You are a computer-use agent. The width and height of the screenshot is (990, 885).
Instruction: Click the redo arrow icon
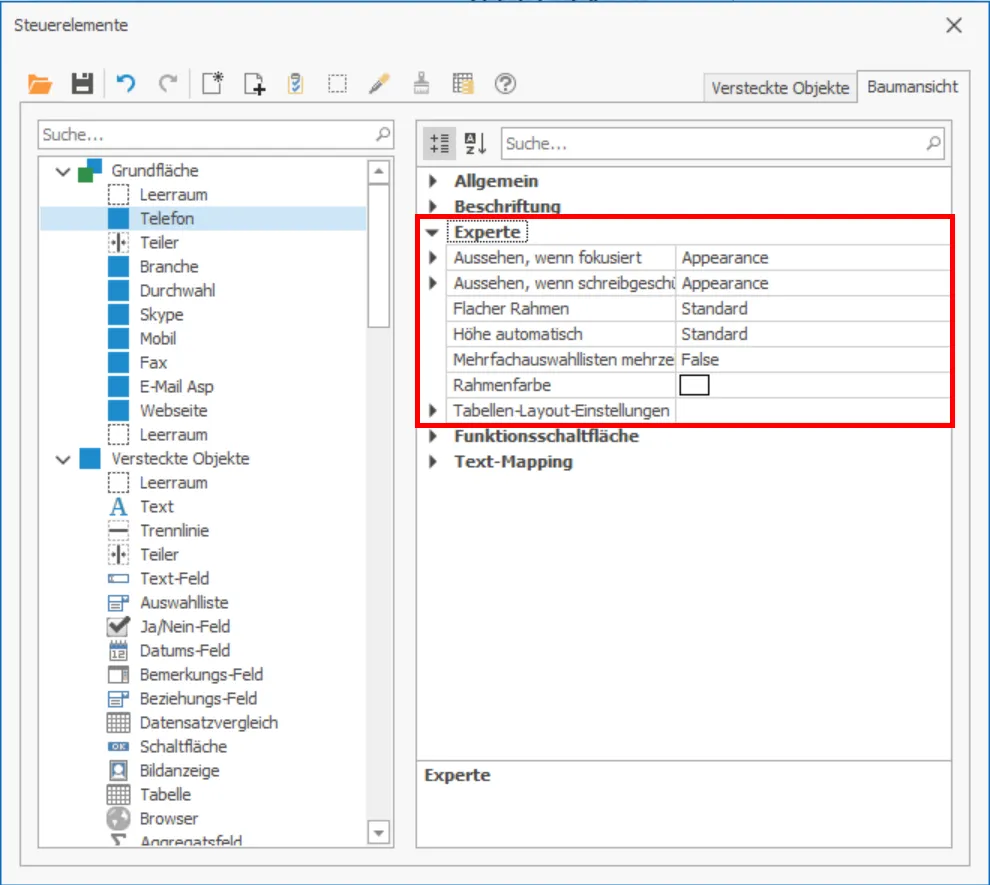pyautogui.click(x=168, y=84)
